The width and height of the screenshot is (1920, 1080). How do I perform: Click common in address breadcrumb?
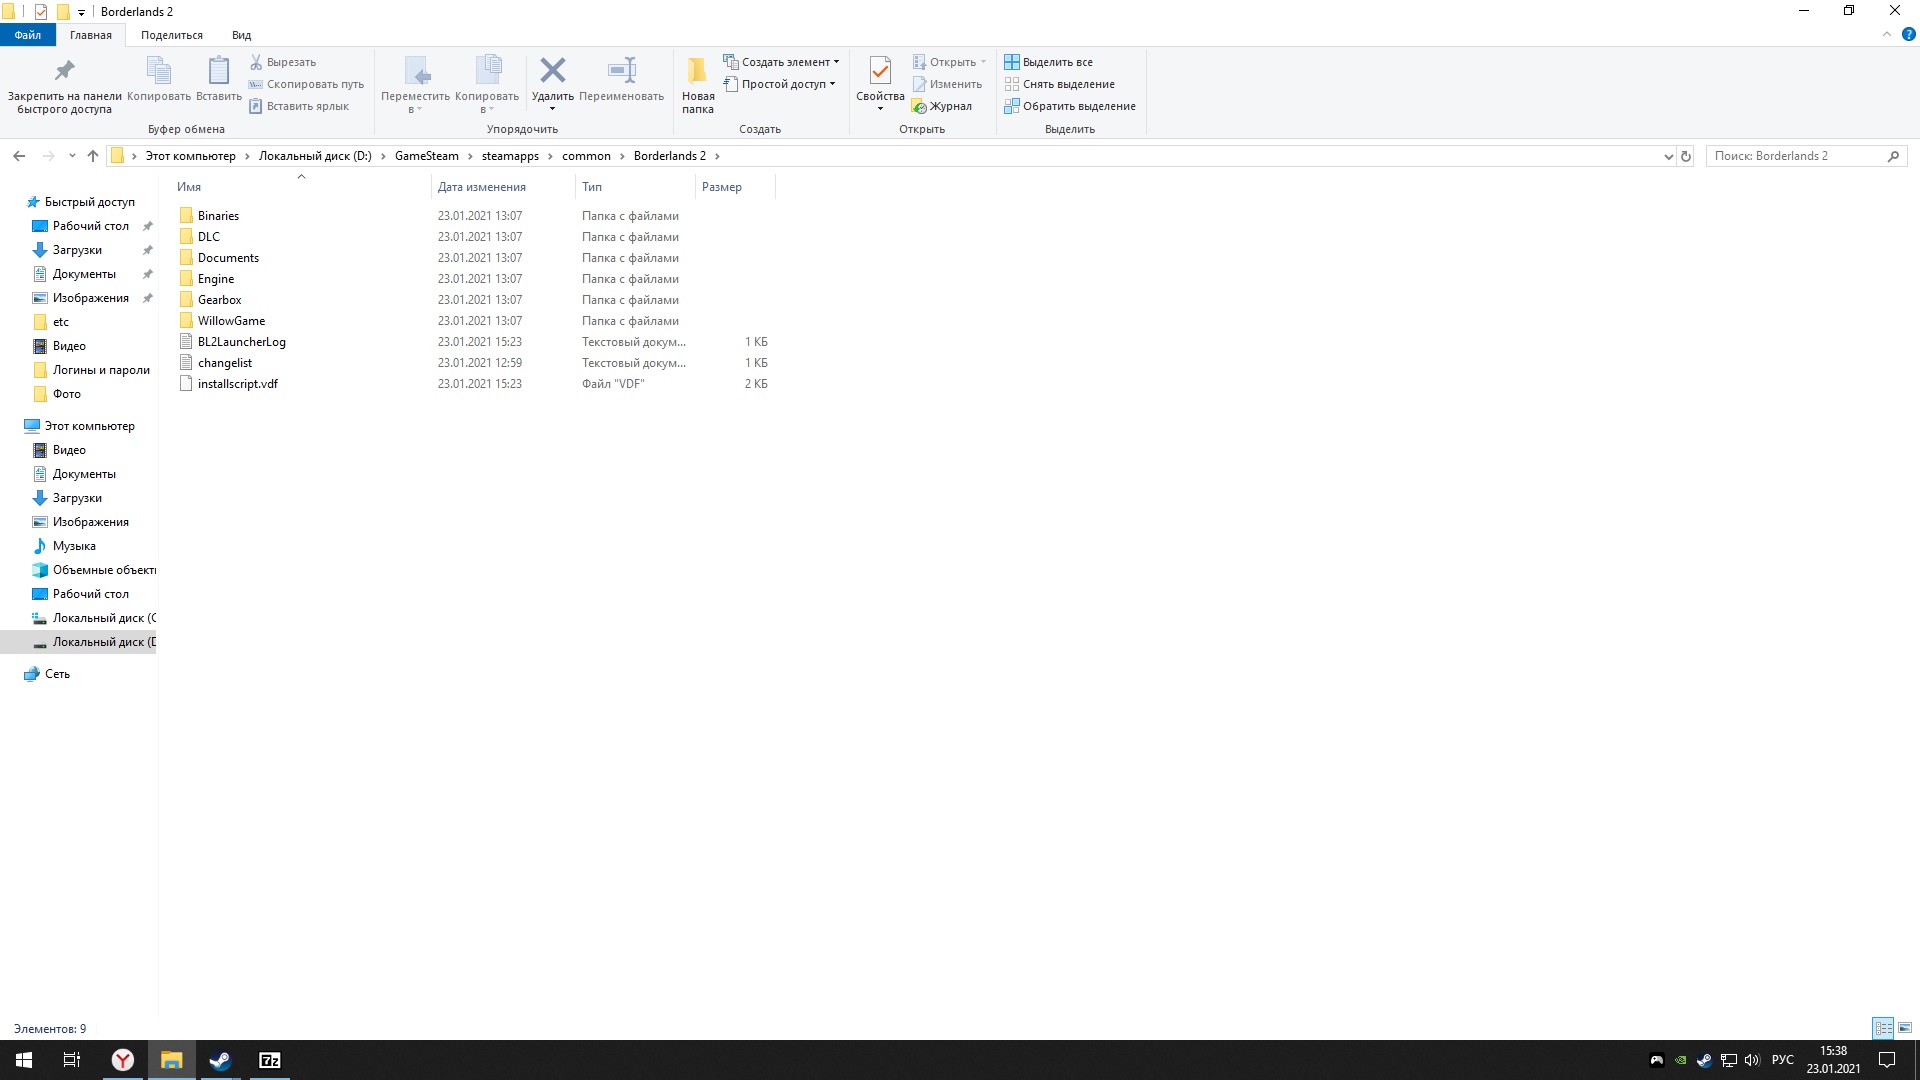[586, 156]
